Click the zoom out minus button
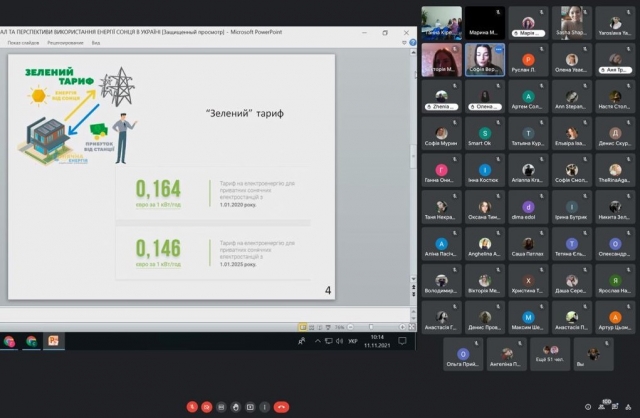This screenshot has width=640, height=418. point(350,327)
